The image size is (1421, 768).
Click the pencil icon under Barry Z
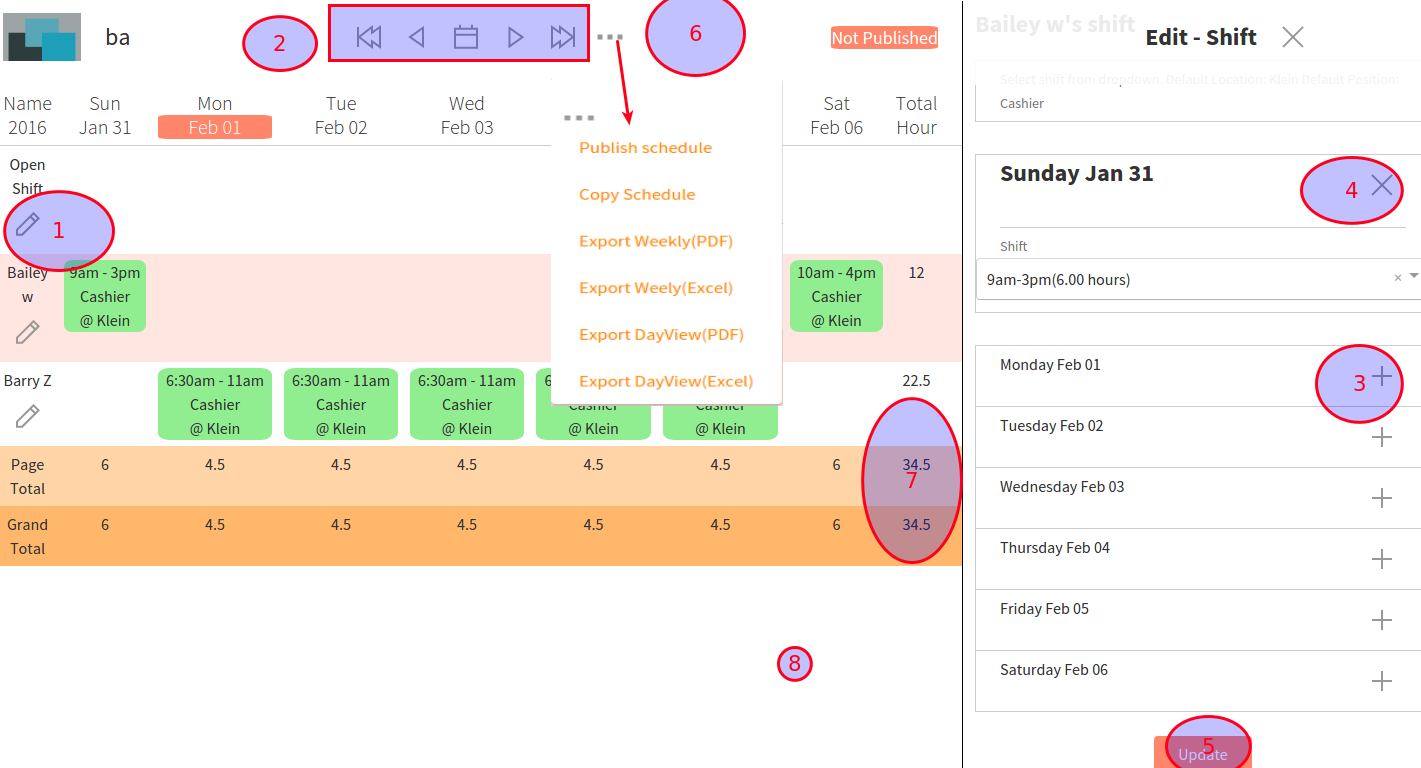27,416
